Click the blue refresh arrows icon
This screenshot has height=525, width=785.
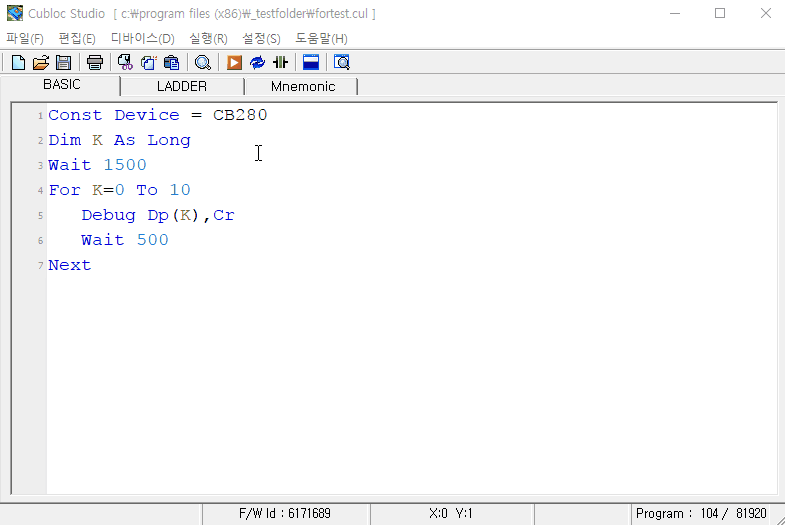point(257,63)
